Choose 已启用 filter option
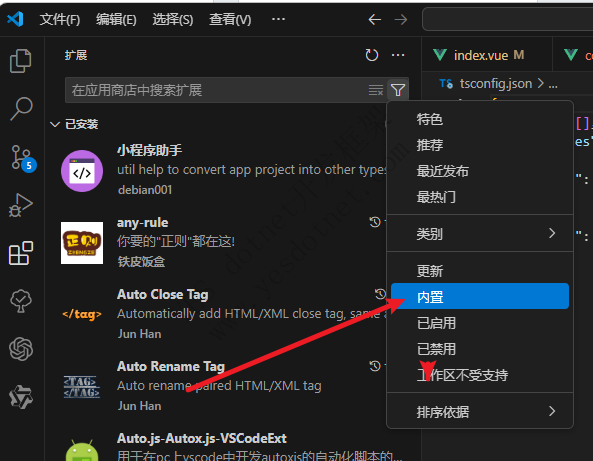Screen dimensions: 593x461 480,323
